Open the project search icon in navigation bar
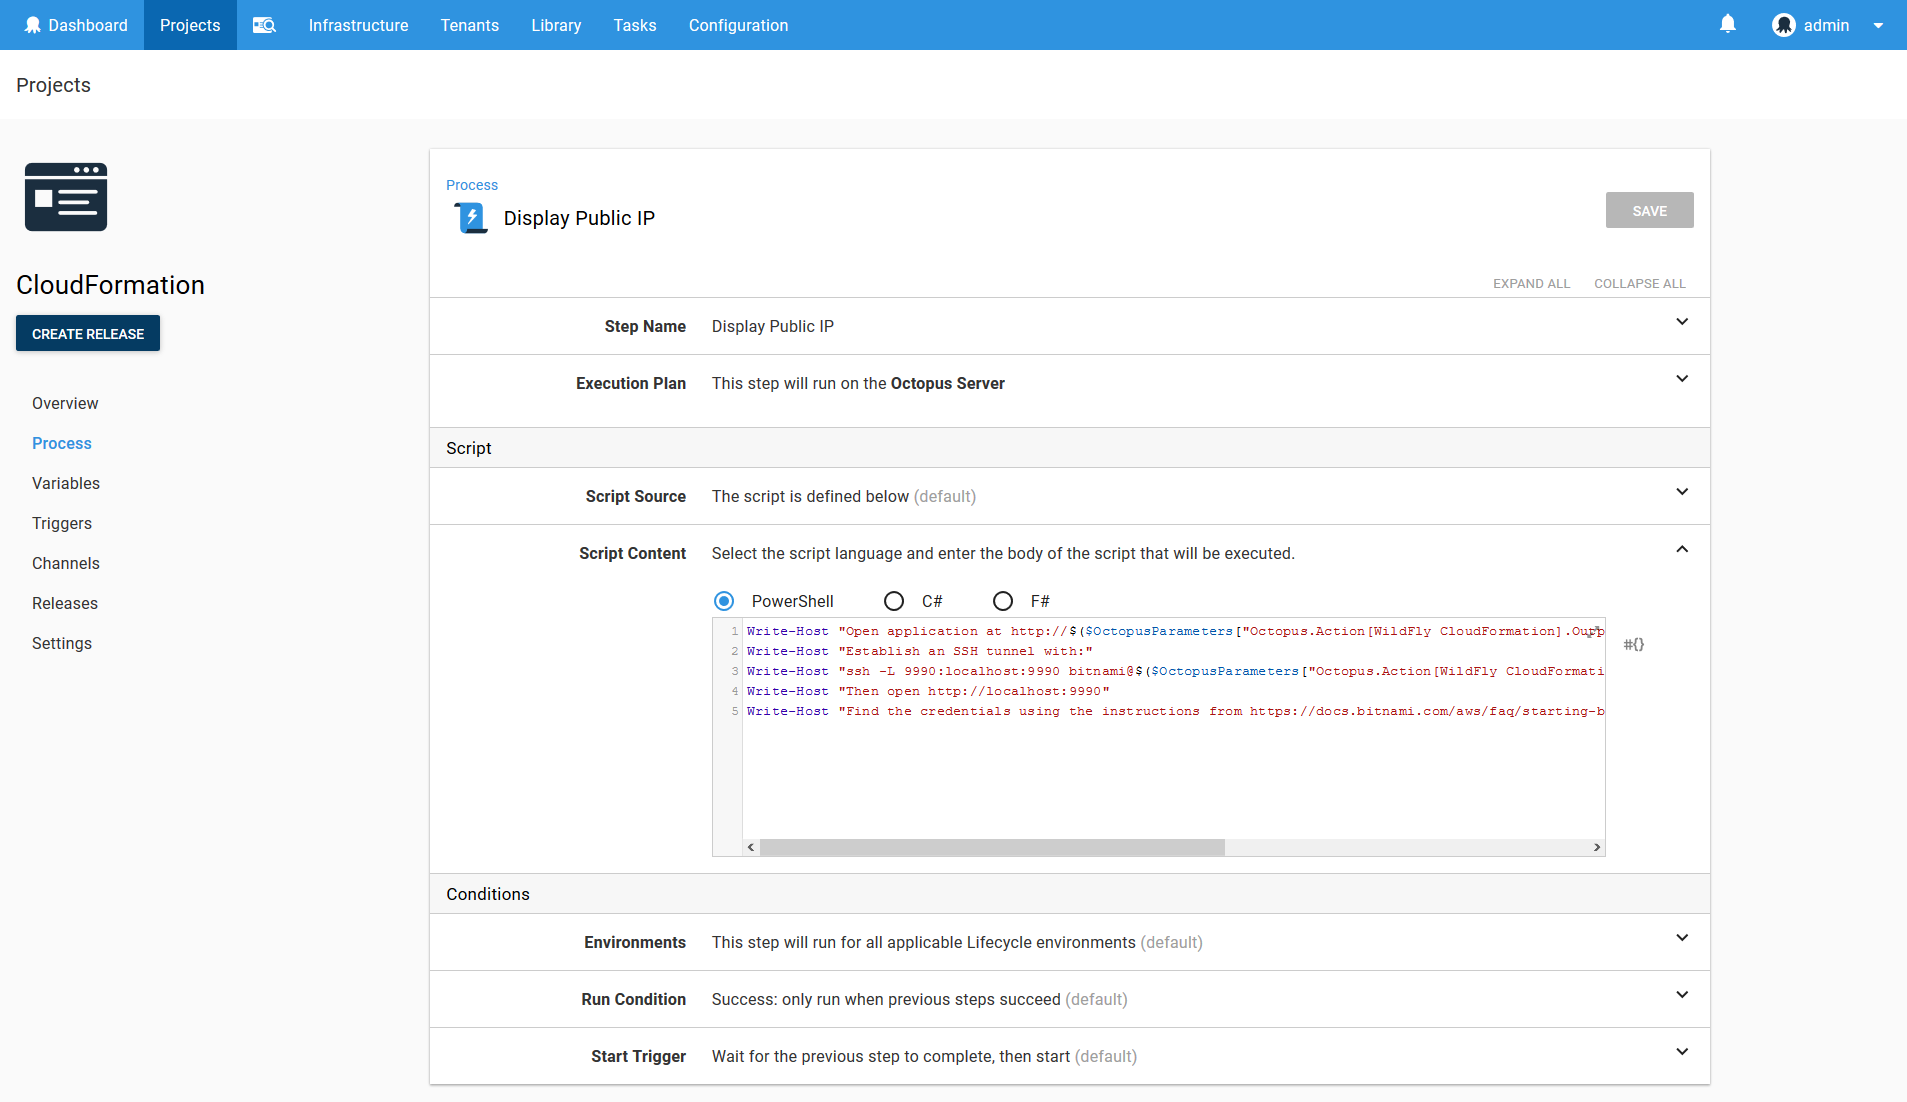 263,25
